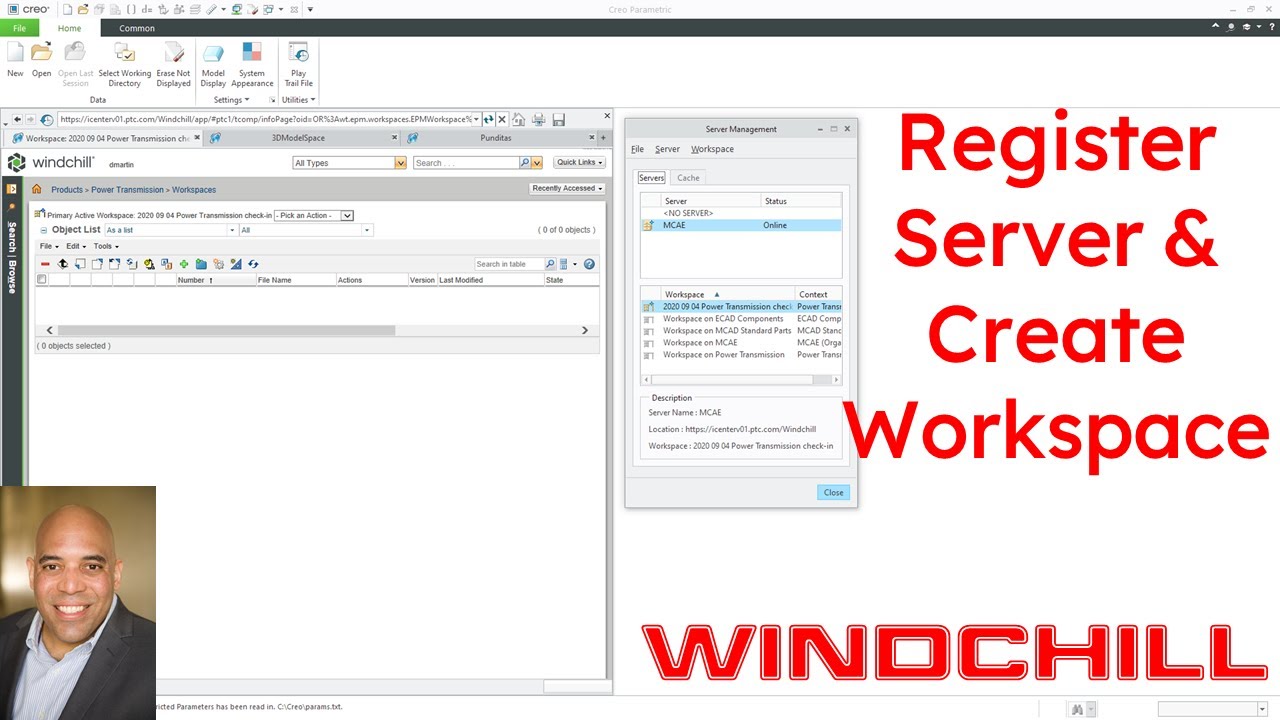The image size is (1280, 720).
Task: Select Workspace on Power Transmission row
Action: (741, 354)
